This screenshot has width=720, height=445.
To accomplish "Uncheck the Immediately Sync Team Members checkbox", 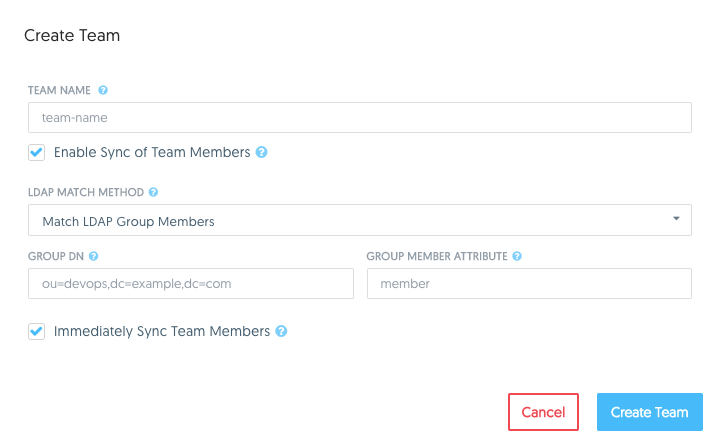I will (37, 331).
